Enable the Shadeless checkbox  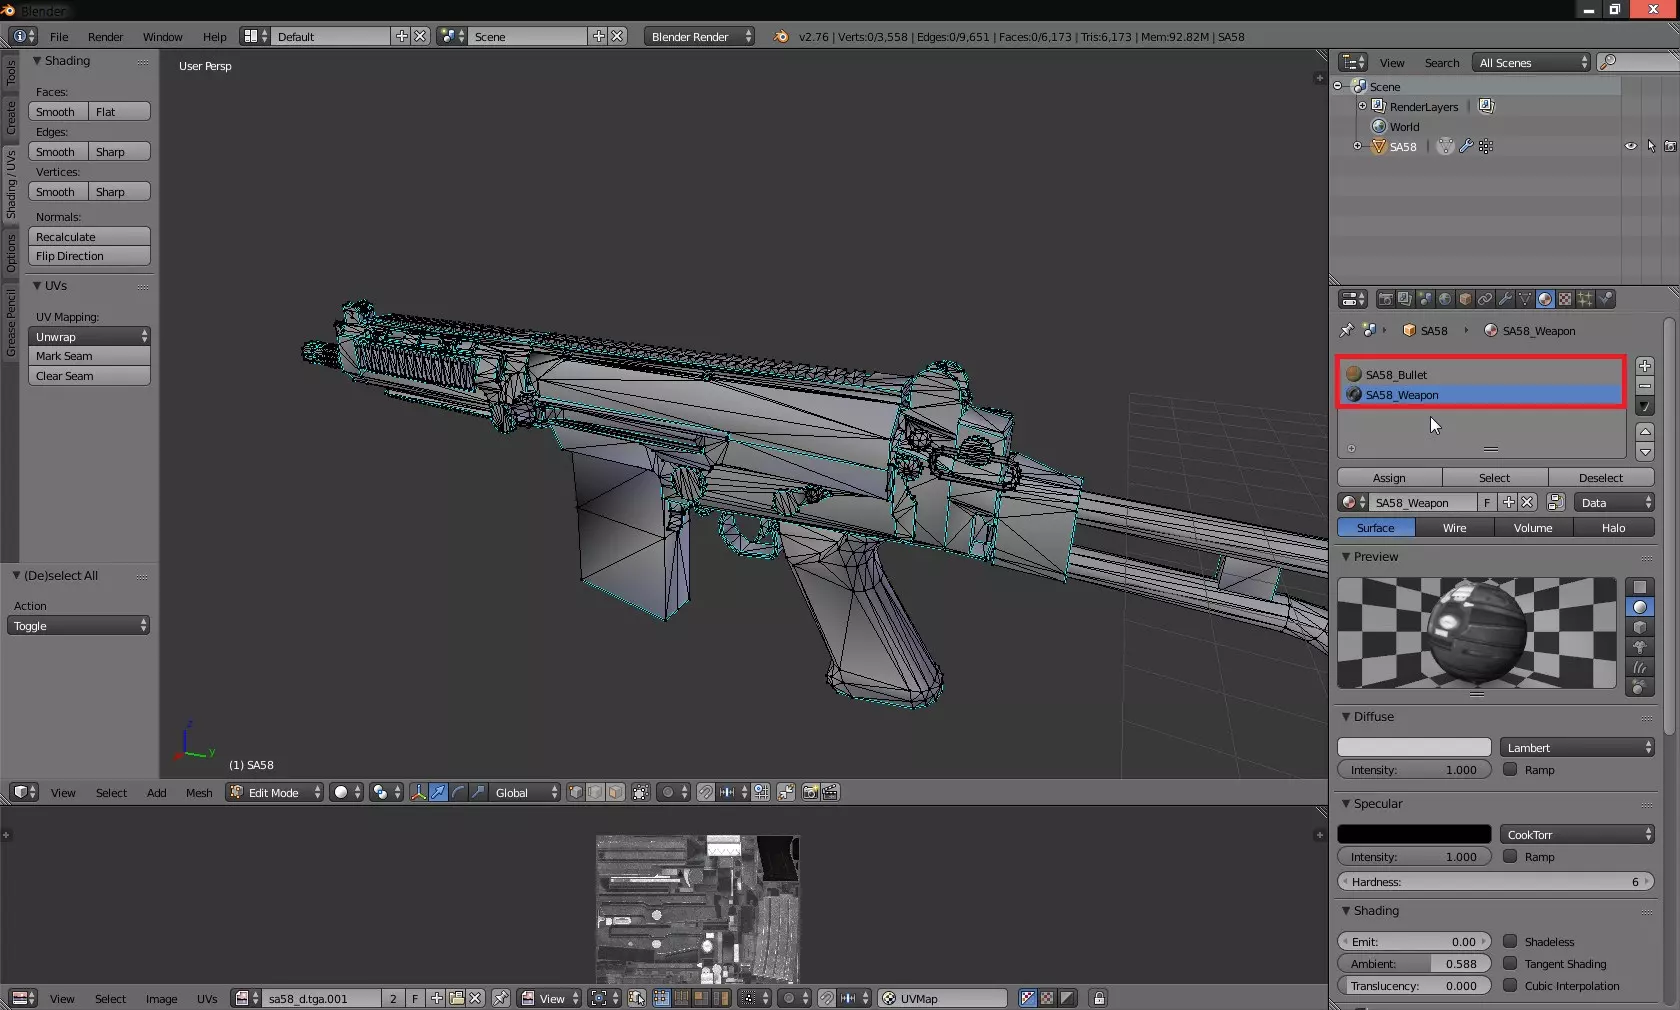[x=1510, y=941]
